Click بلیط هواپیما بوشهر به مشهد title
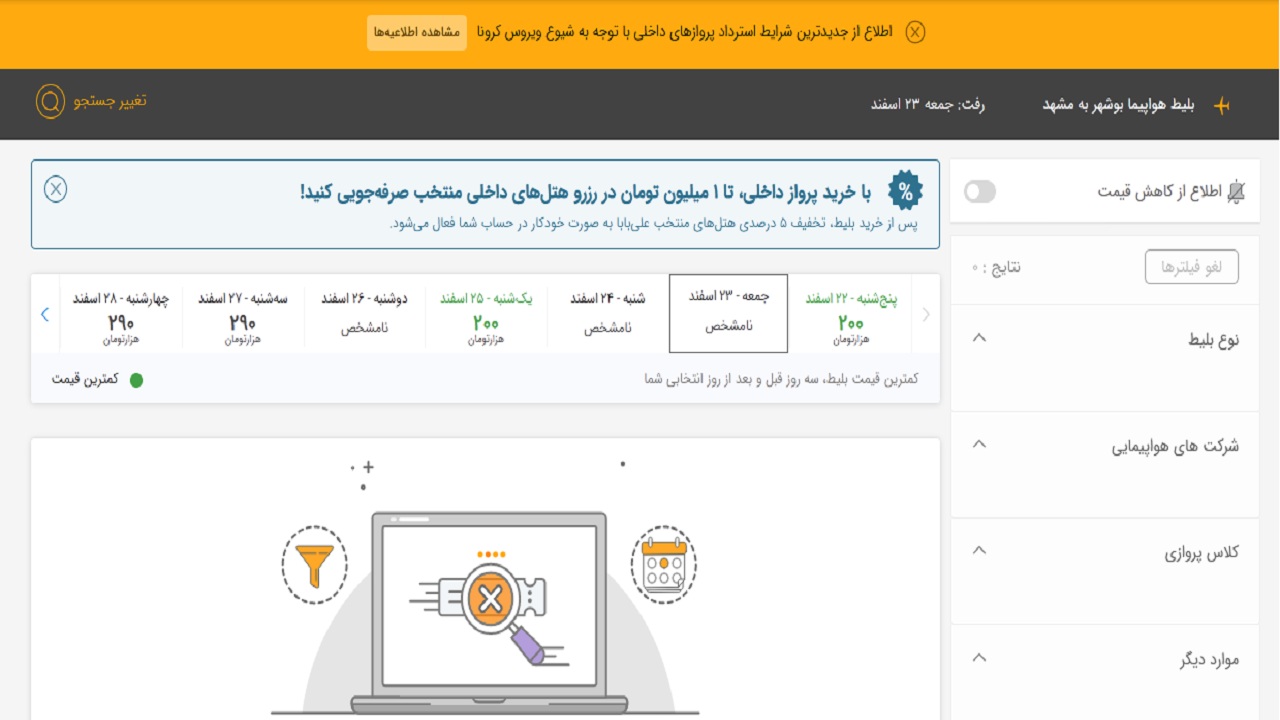Viewport: 1280px width, 720px height. pos(1119,104)
